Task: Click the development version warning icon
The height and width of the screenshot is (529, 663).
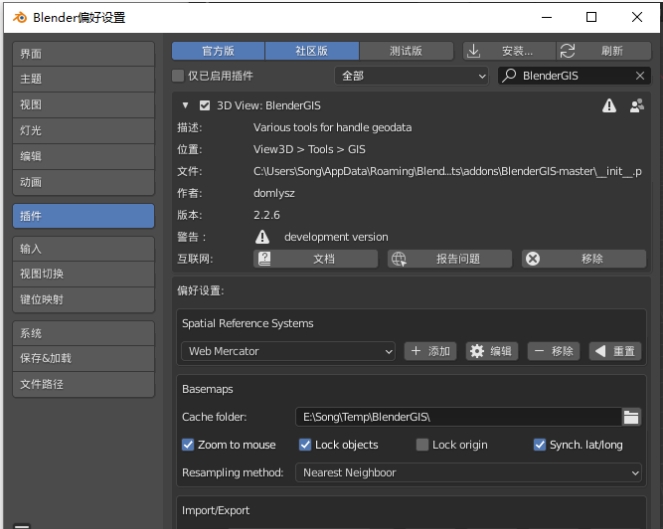Action: [262, 237]
